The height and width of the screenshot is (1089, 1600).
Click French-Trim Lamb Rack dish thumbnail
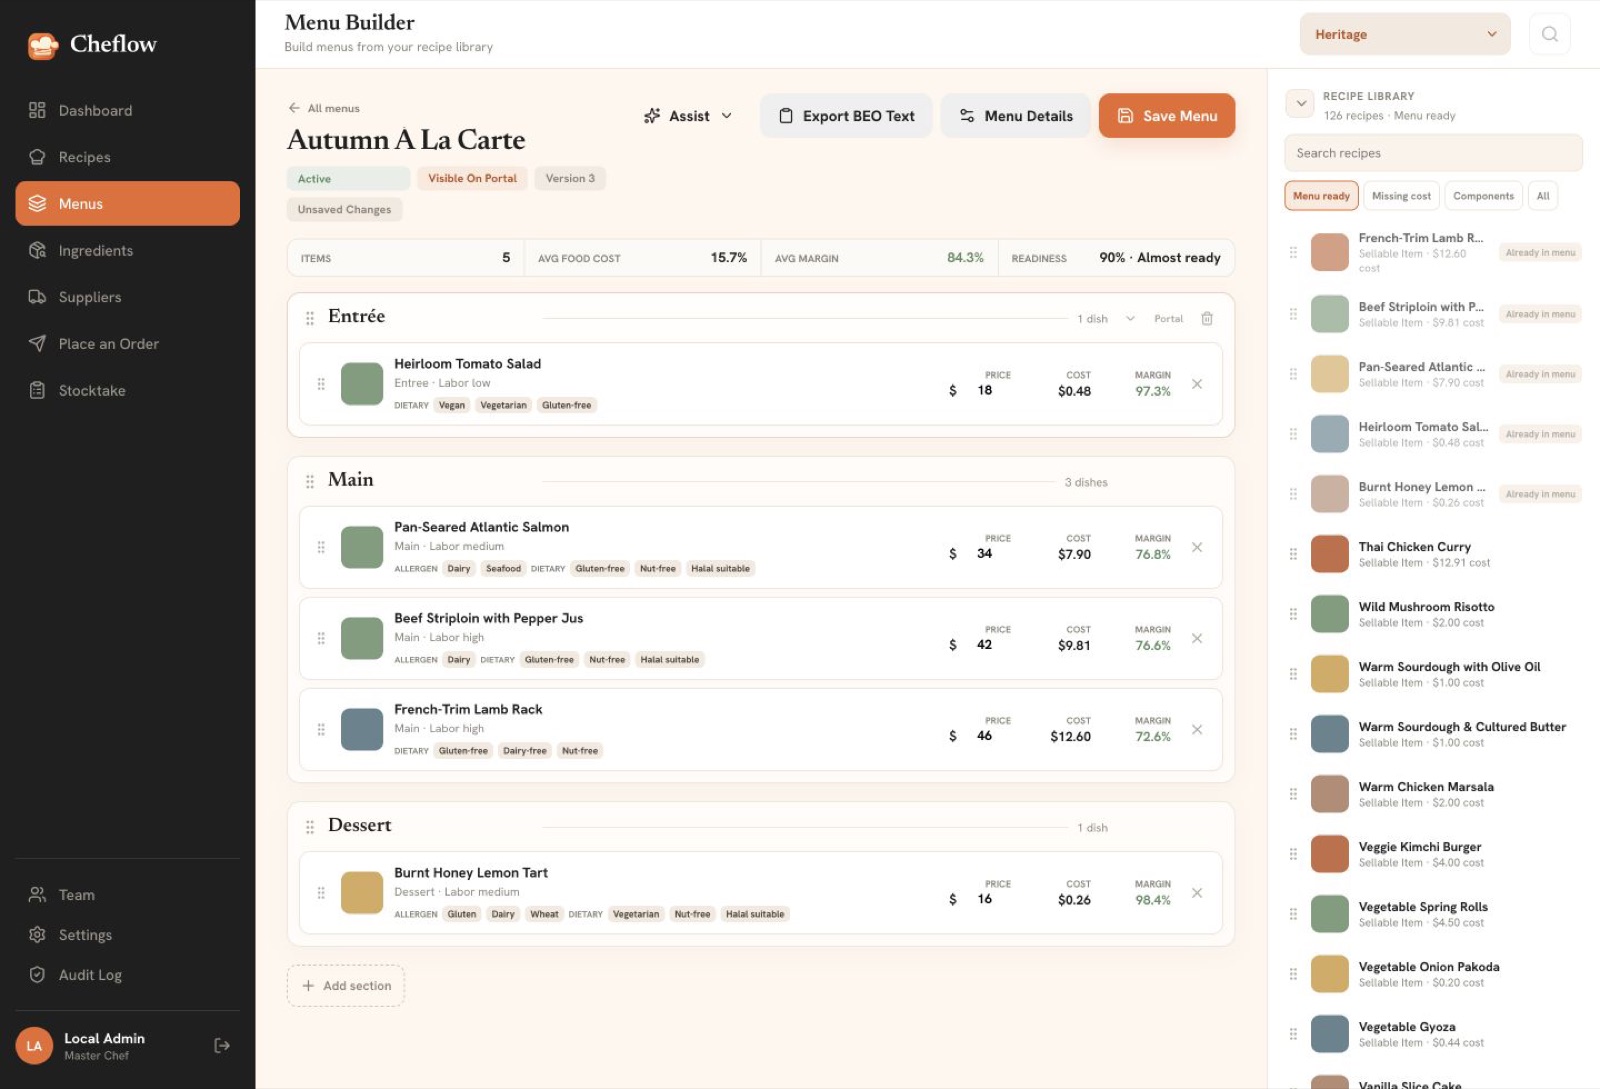(362, 729)
